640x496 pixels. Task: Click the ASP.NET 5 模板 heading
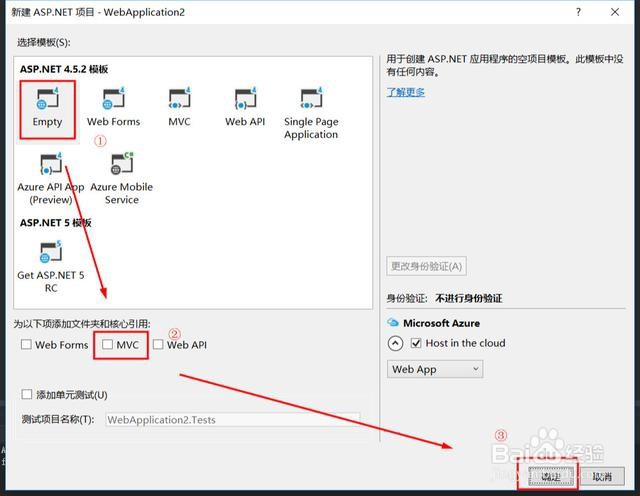pos(56,223)
